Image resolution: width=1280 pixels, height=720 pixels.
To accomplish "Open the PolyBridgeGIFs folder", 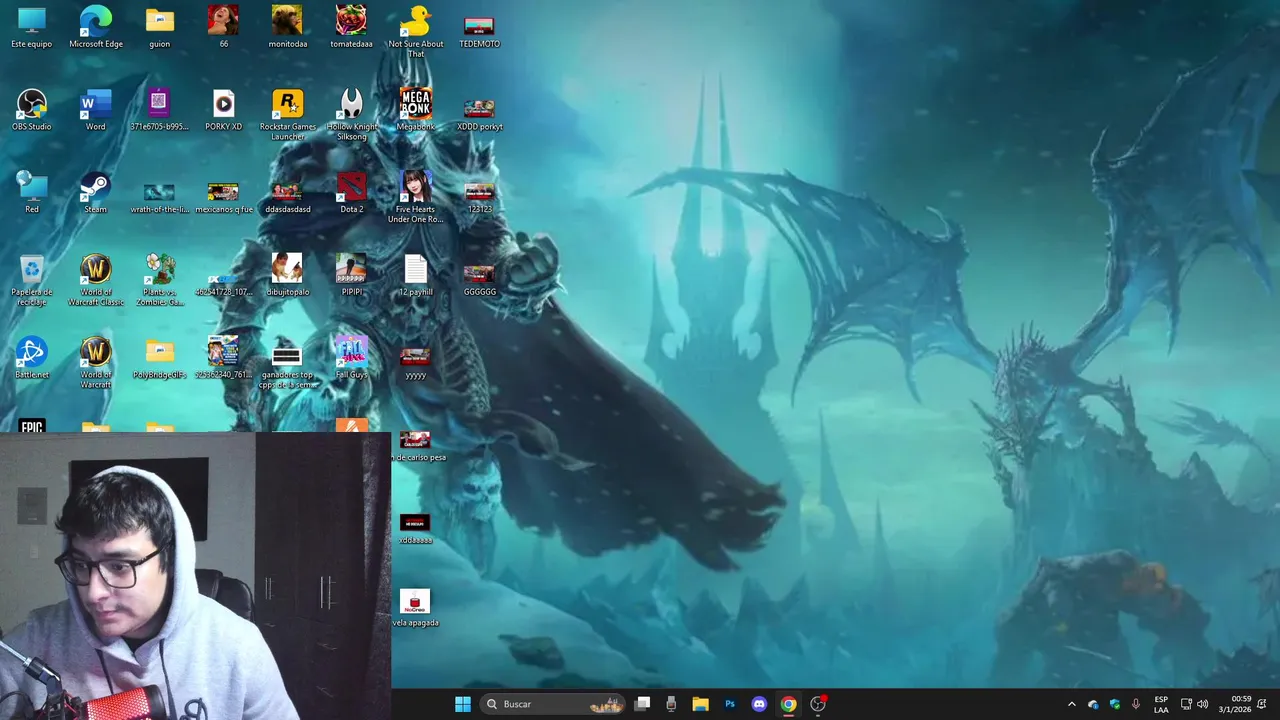I will (x=159, y=359).
